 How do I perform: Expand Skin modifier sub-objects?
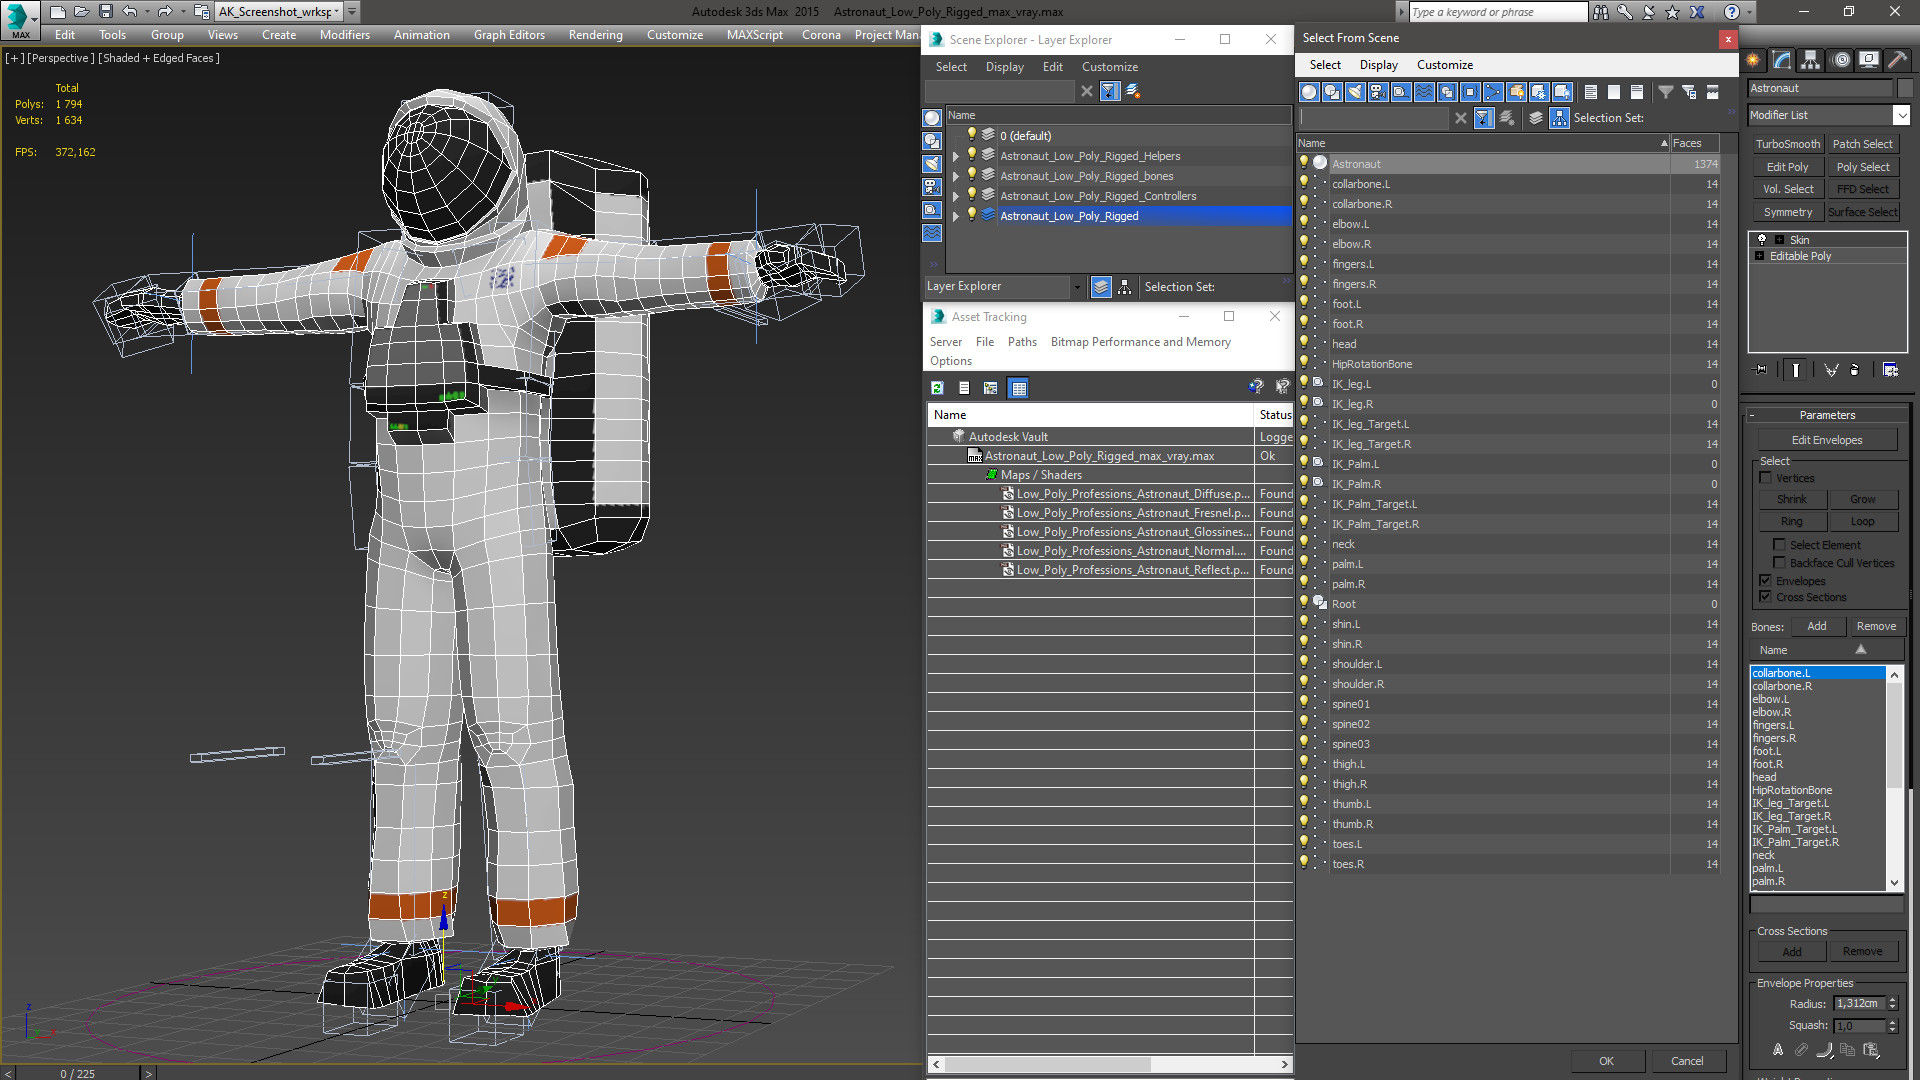(1779, 240)
